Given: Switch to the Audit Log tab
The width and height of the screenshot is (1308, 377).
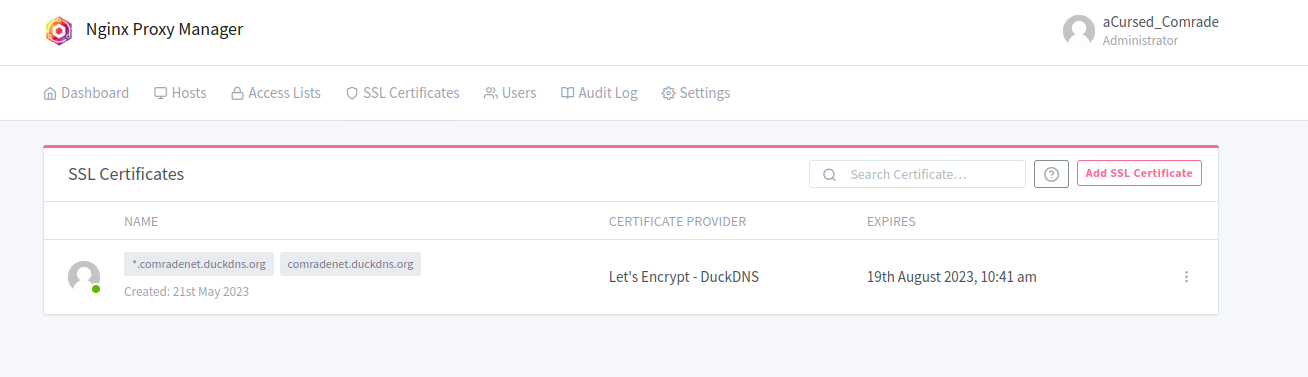Looking at the screenshot, I should tap(599, 93).
